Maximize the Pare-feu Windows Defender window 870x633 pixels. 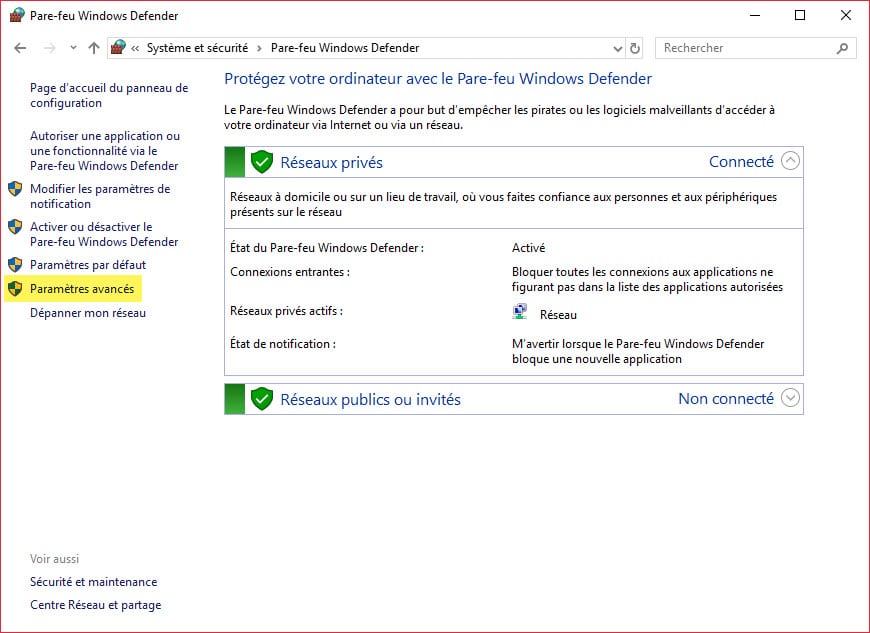(x=800, y=16)
